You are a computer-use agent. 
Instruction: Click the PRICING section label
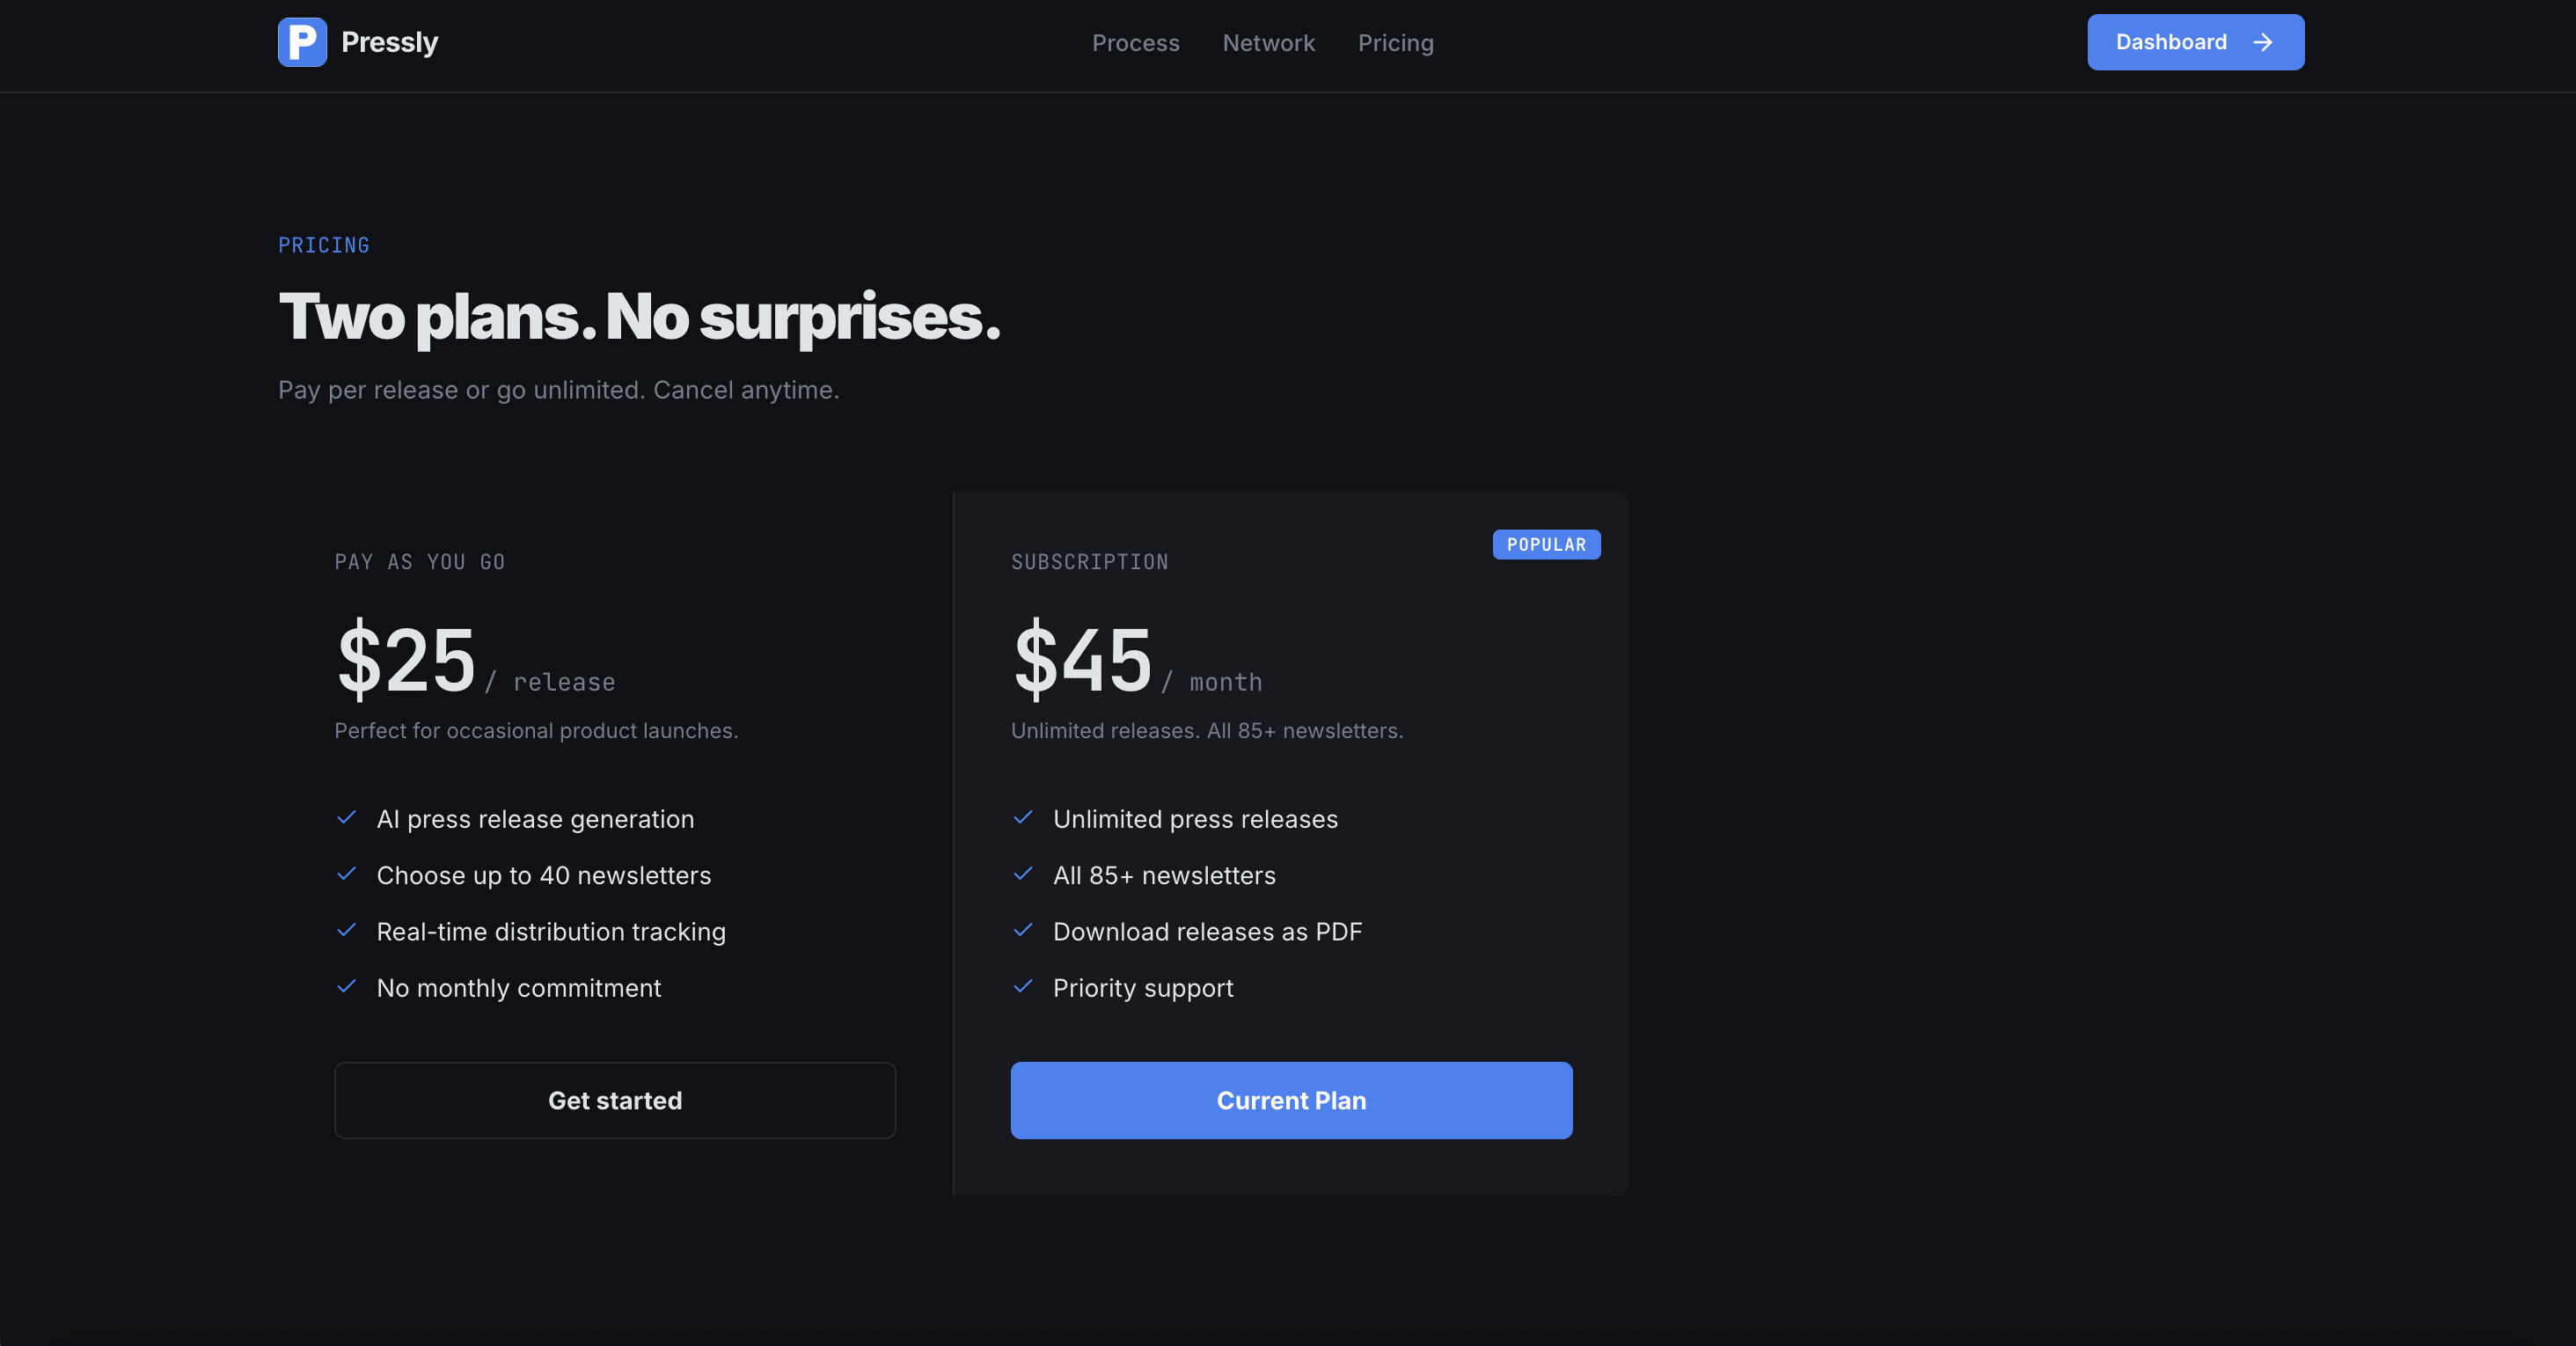click(x=323, y=245)
